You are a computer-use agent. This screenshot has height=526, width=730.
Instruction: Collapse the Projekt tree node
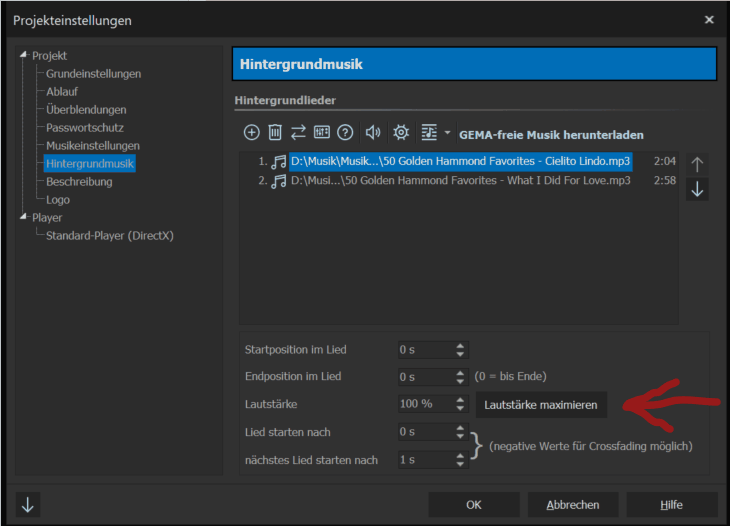coord(24,56)
